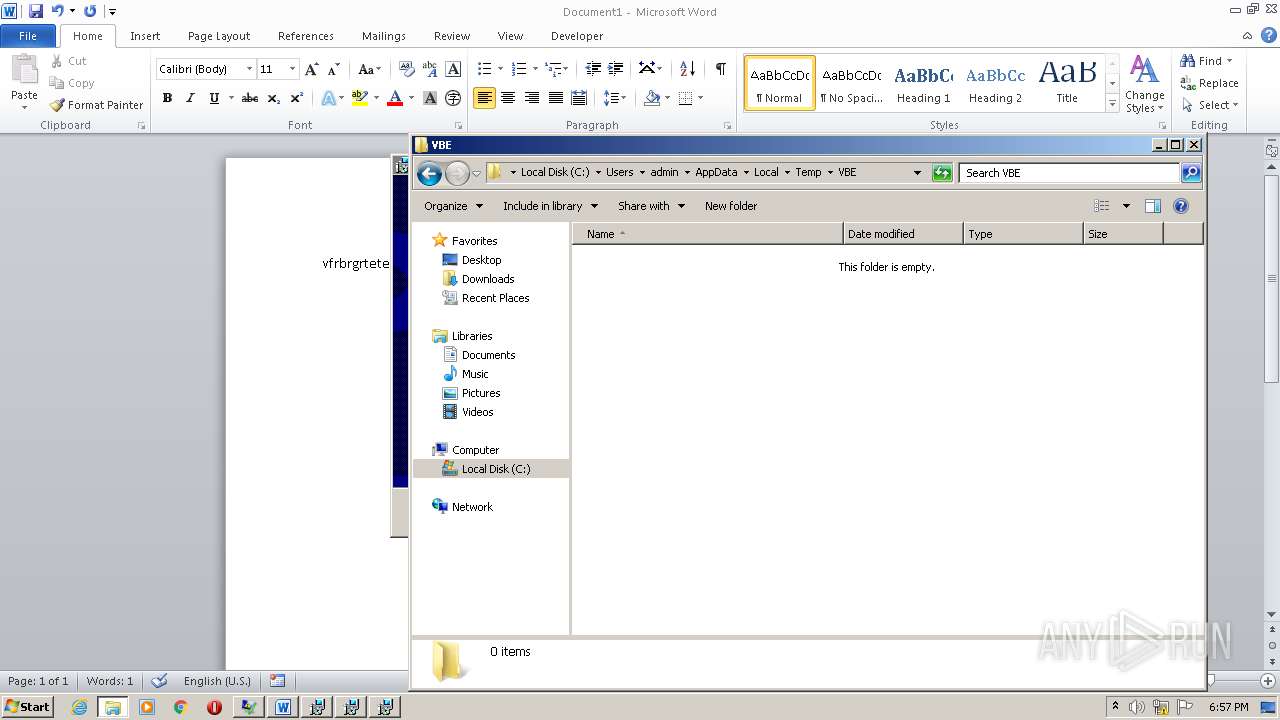Open Explorer view options dropdown arrow
1280x720 pixels.
pyautogui.click(x=1126, y=206)
